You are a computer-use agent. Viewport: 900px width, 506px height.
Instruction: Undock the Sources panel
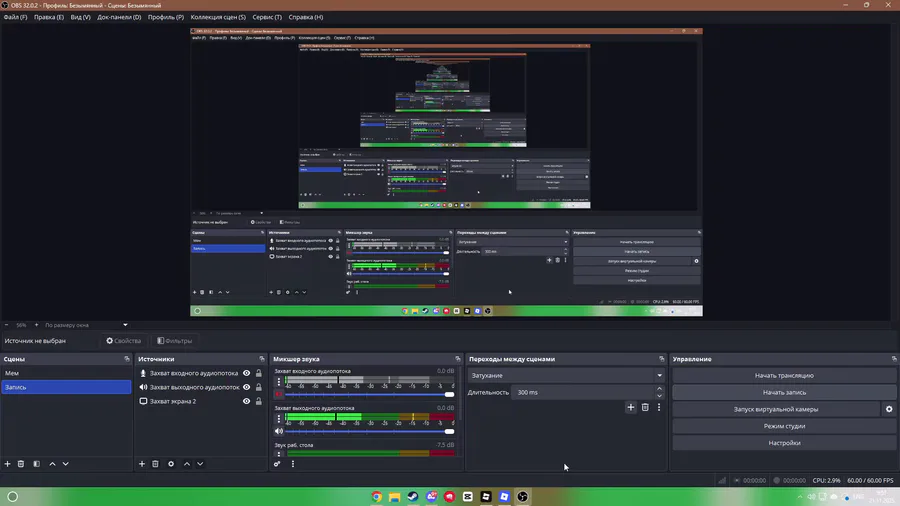pos(262,359)
